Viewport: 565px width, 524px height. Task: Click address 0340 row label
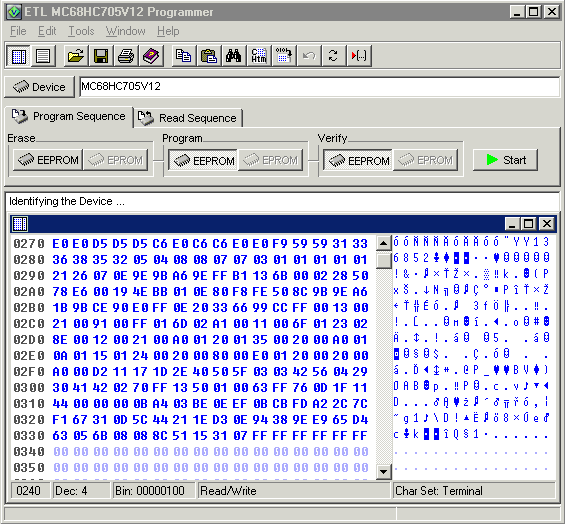(29, 452)
